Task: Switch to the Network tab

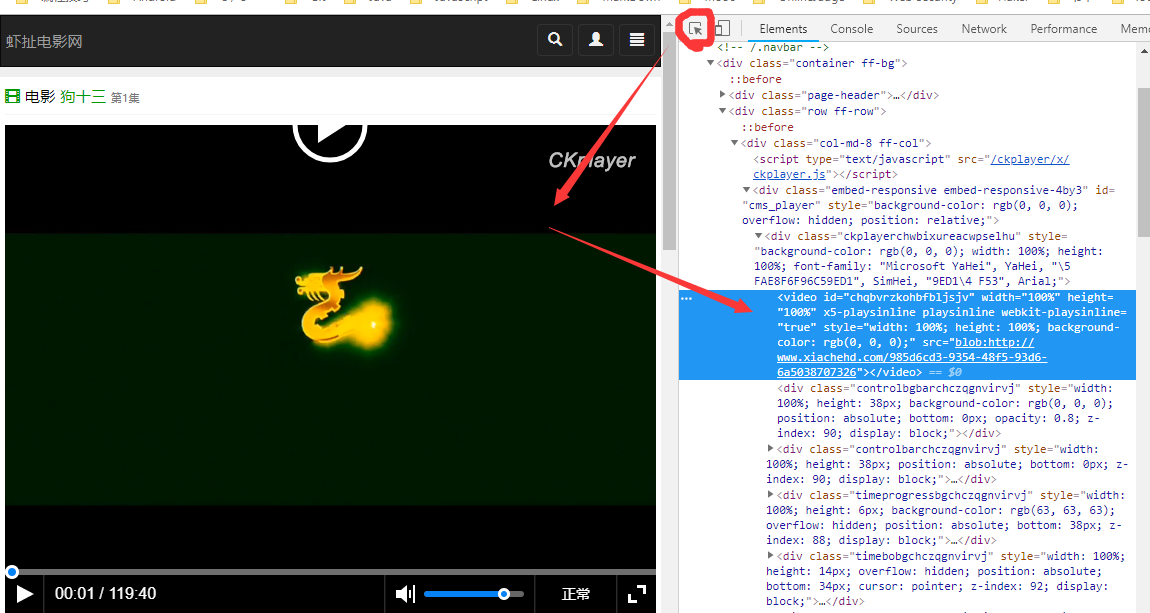Action: coord(984,29)
